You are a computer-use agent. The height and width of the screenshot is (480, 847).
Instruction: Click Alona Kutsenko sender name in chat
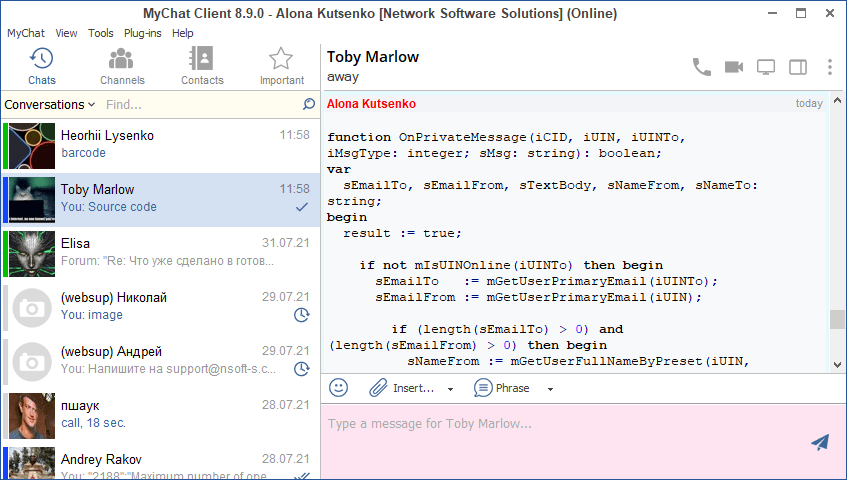point(371,104)
